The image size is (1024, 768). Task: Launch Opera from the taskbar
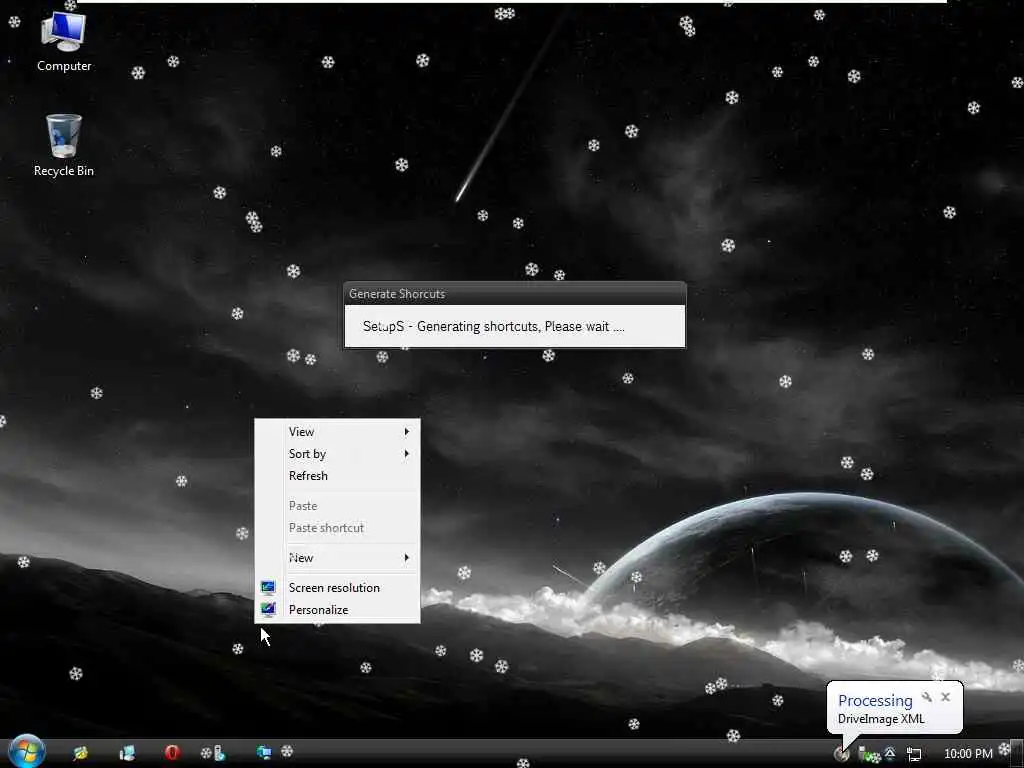172,753
